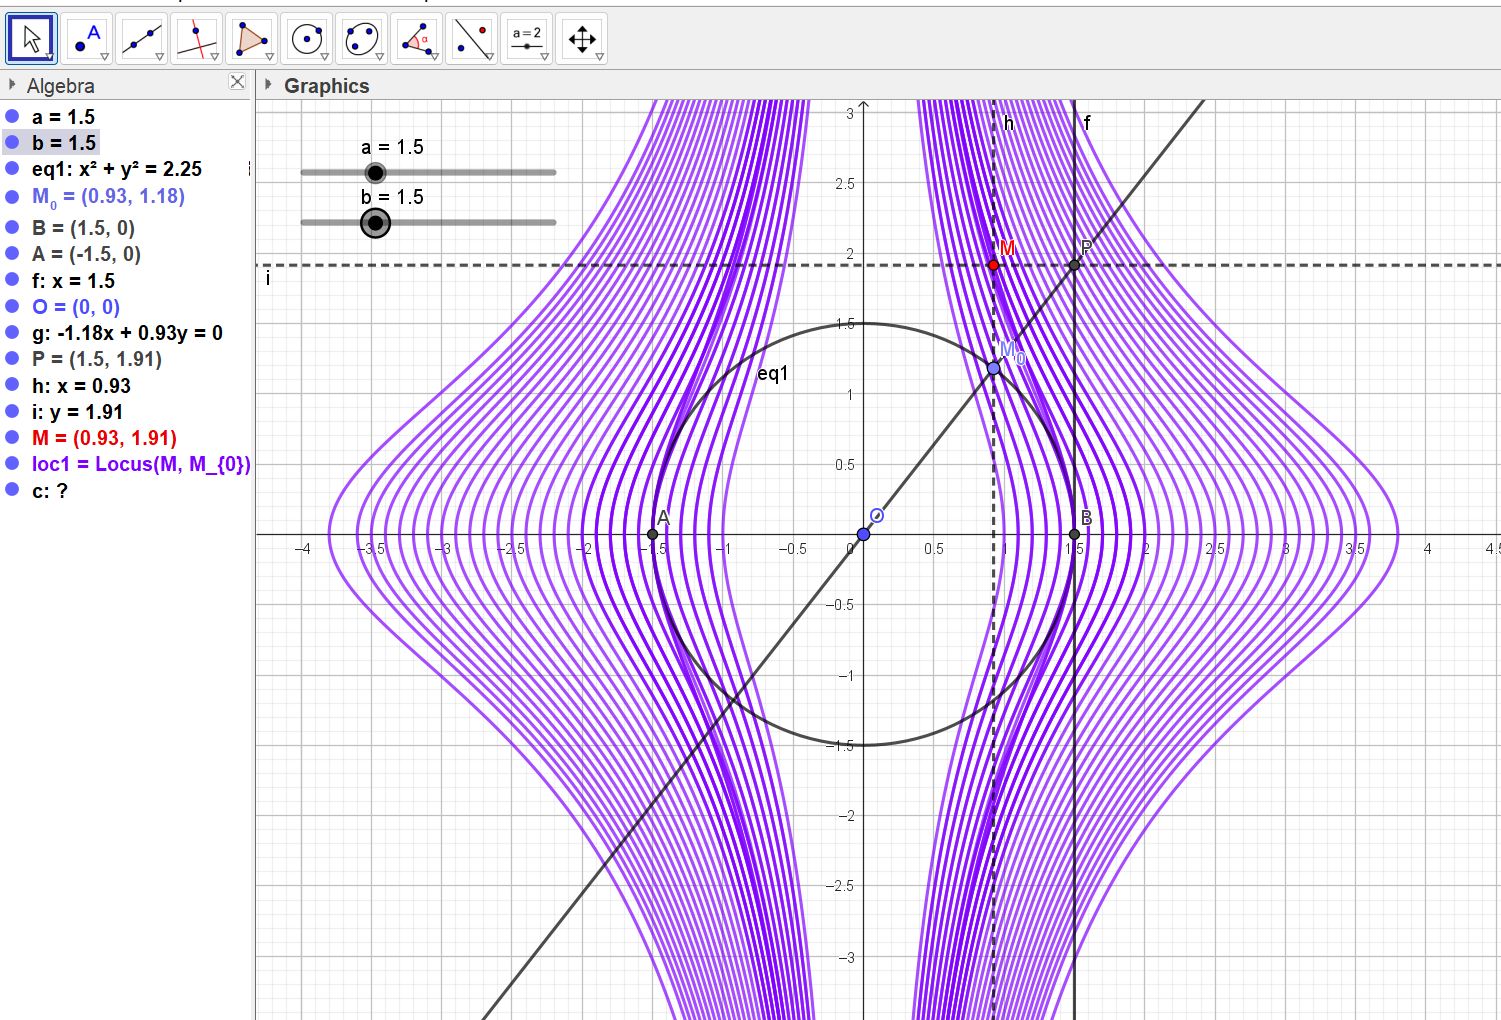Viewport: 1501px width, 1020px height.
Task: Select the Reflect about Line tool
Action: tap(471, 39)
